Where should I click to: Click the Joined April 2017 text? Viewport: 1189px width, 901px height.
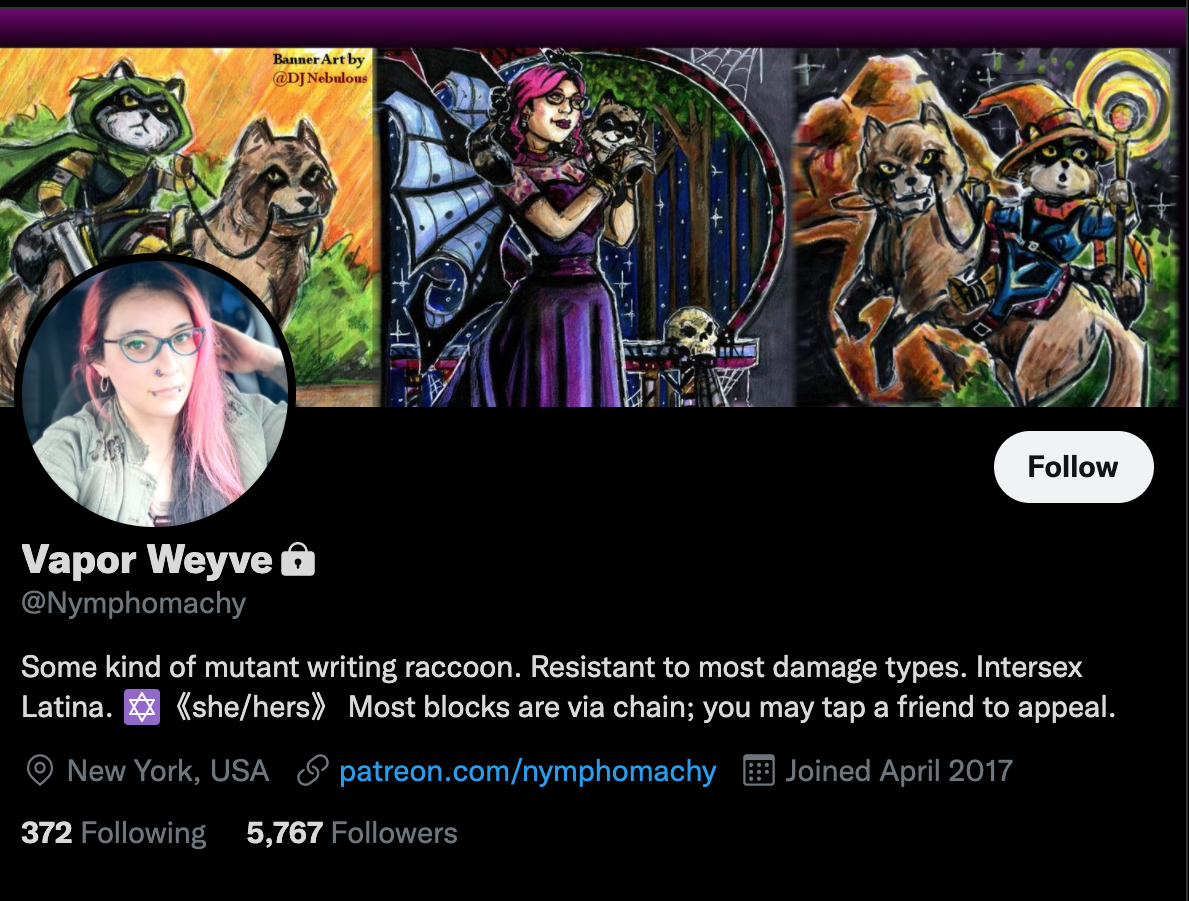point(899,771)
